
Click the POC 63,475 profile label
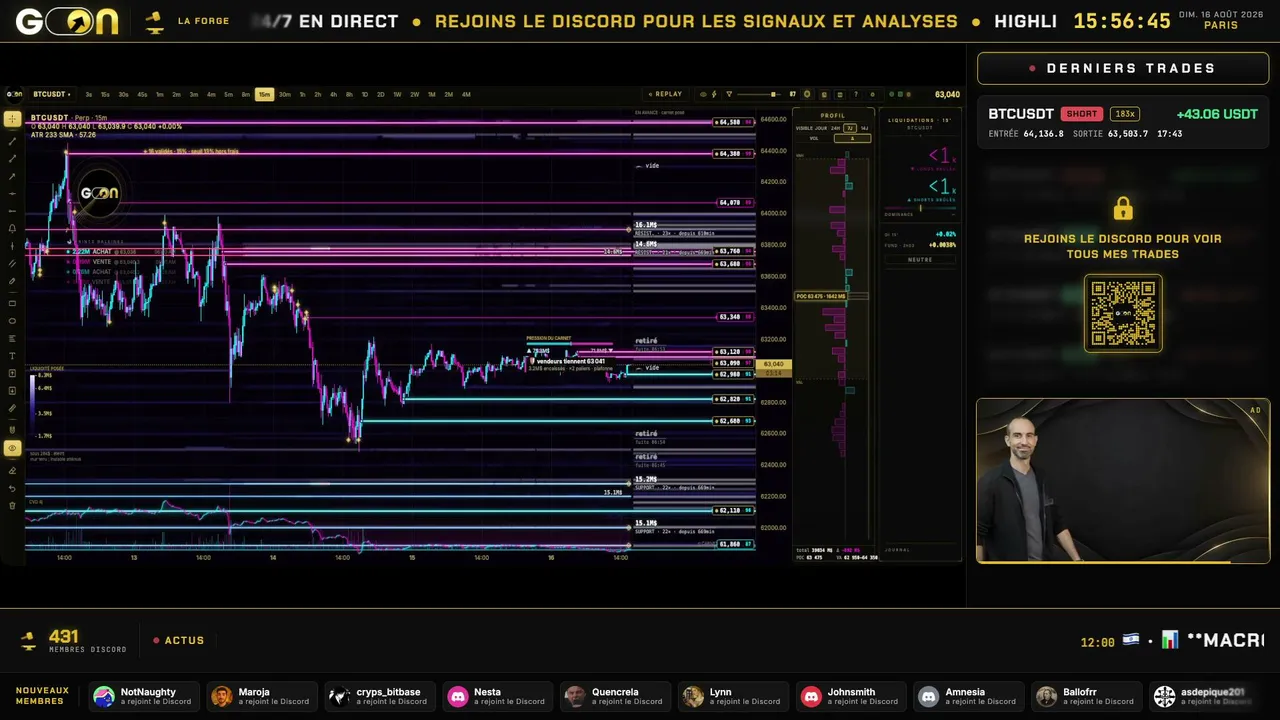click(x=820, y=296)
